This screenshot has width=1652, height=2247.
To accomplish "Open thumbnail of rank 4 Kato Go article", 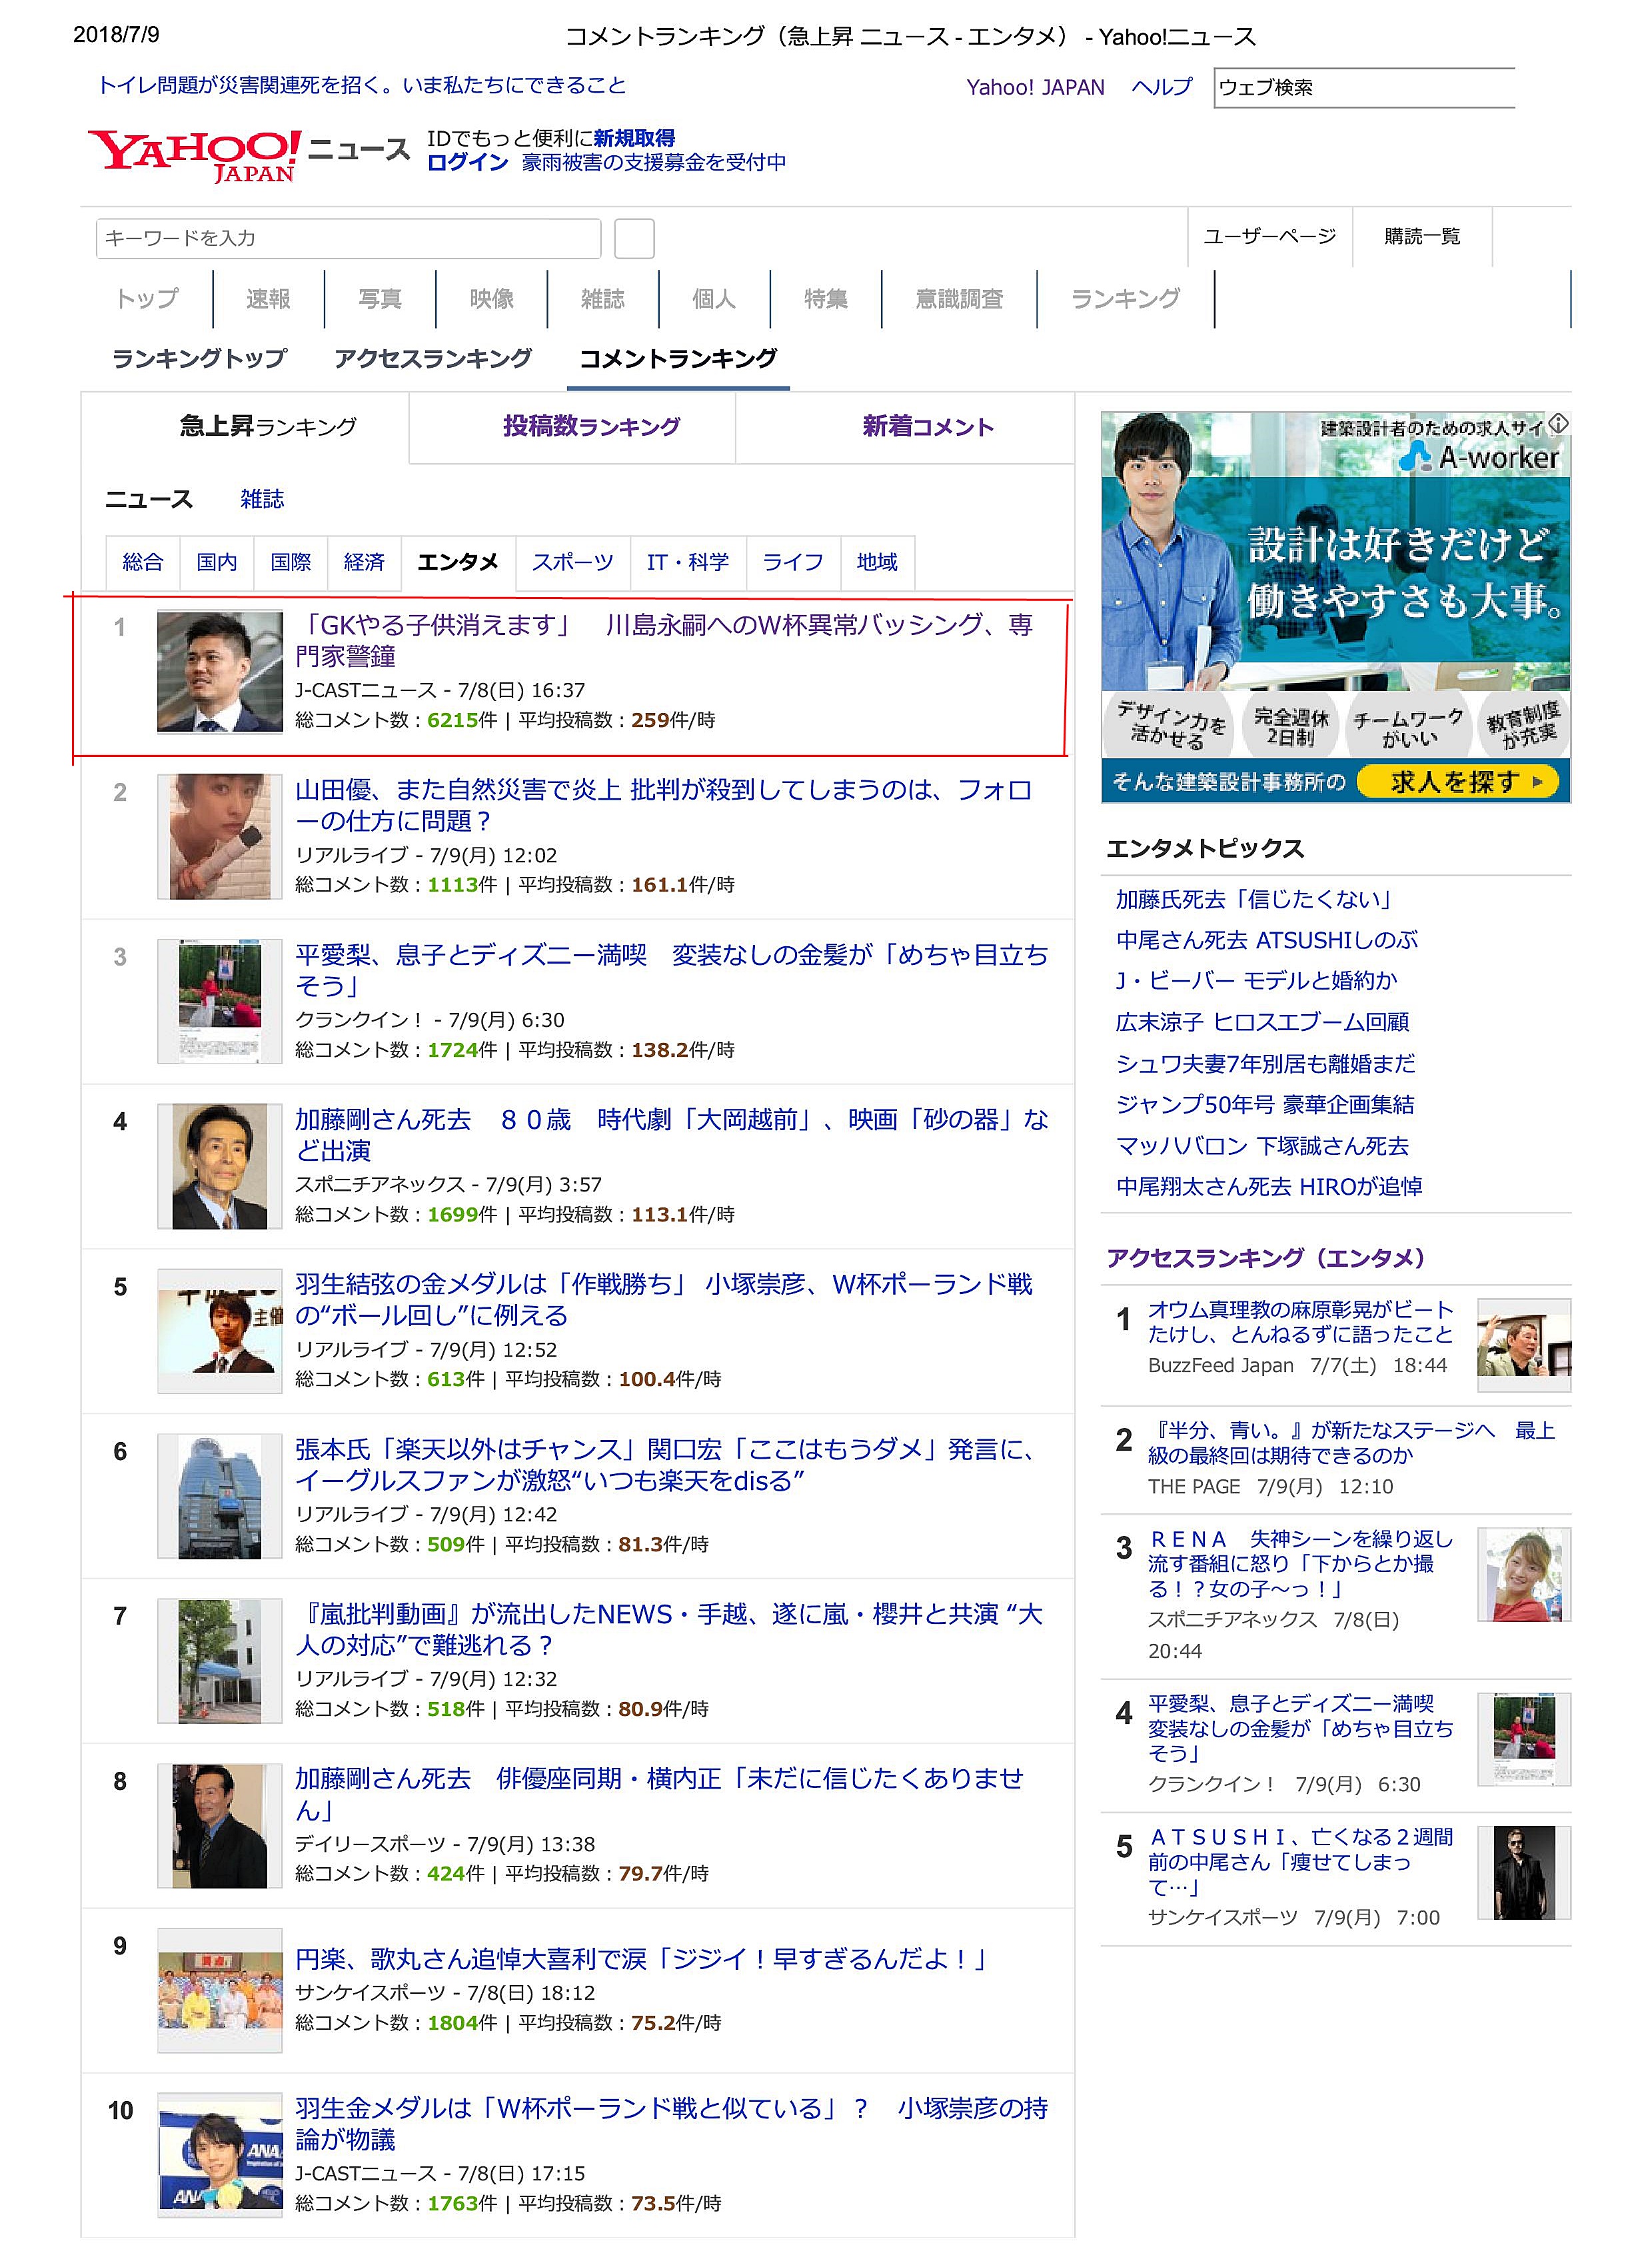I will [x=220, y=1166].
